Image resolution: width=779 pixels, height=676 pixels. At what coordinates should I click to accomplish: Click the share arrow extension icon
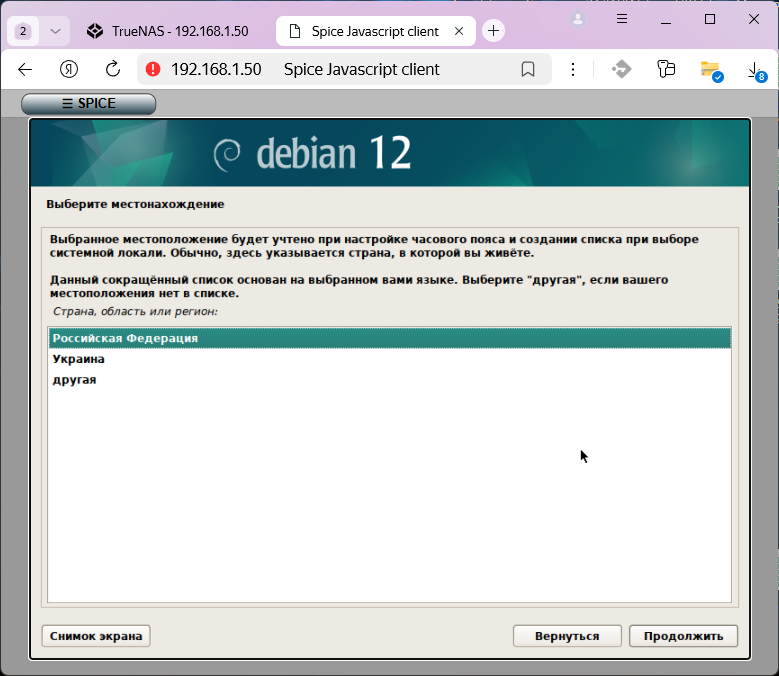622,69
